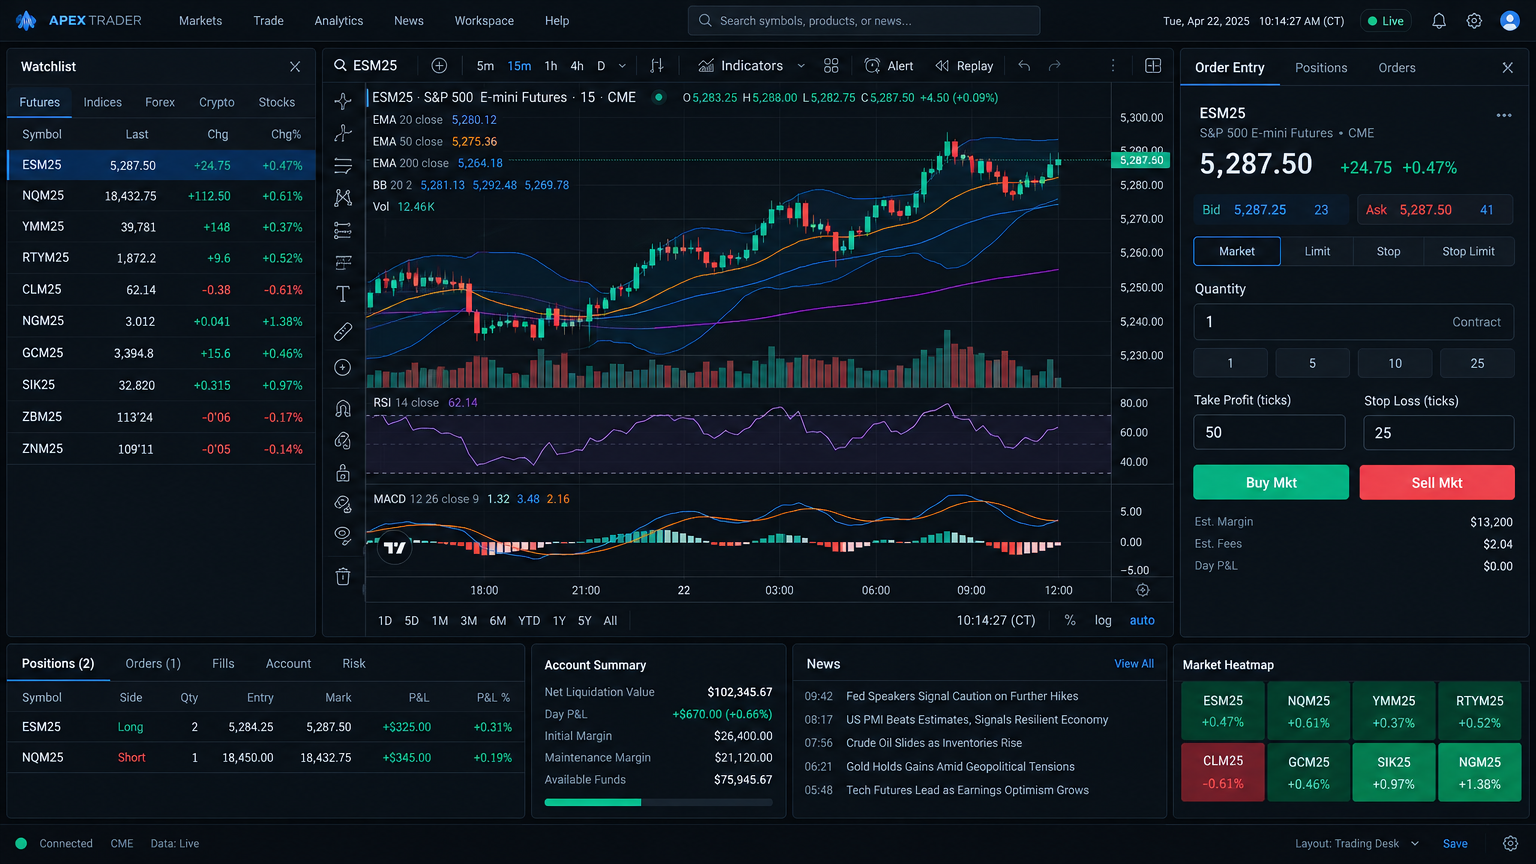Screen dimensions: 1536x864
Task: Open the Positions tab in order panel
Action: point(1321,67)
